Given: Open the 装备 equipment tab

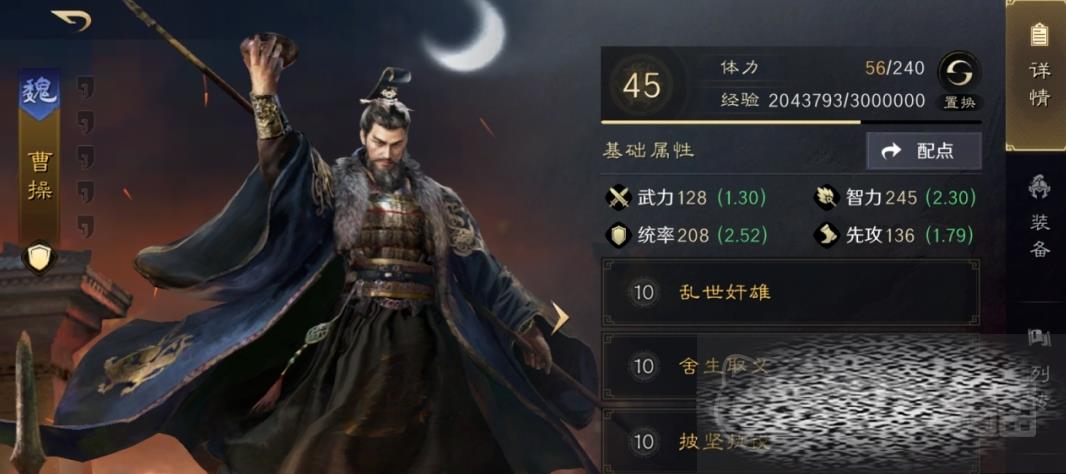Looking at the screenshot, I should [1038, 216].
